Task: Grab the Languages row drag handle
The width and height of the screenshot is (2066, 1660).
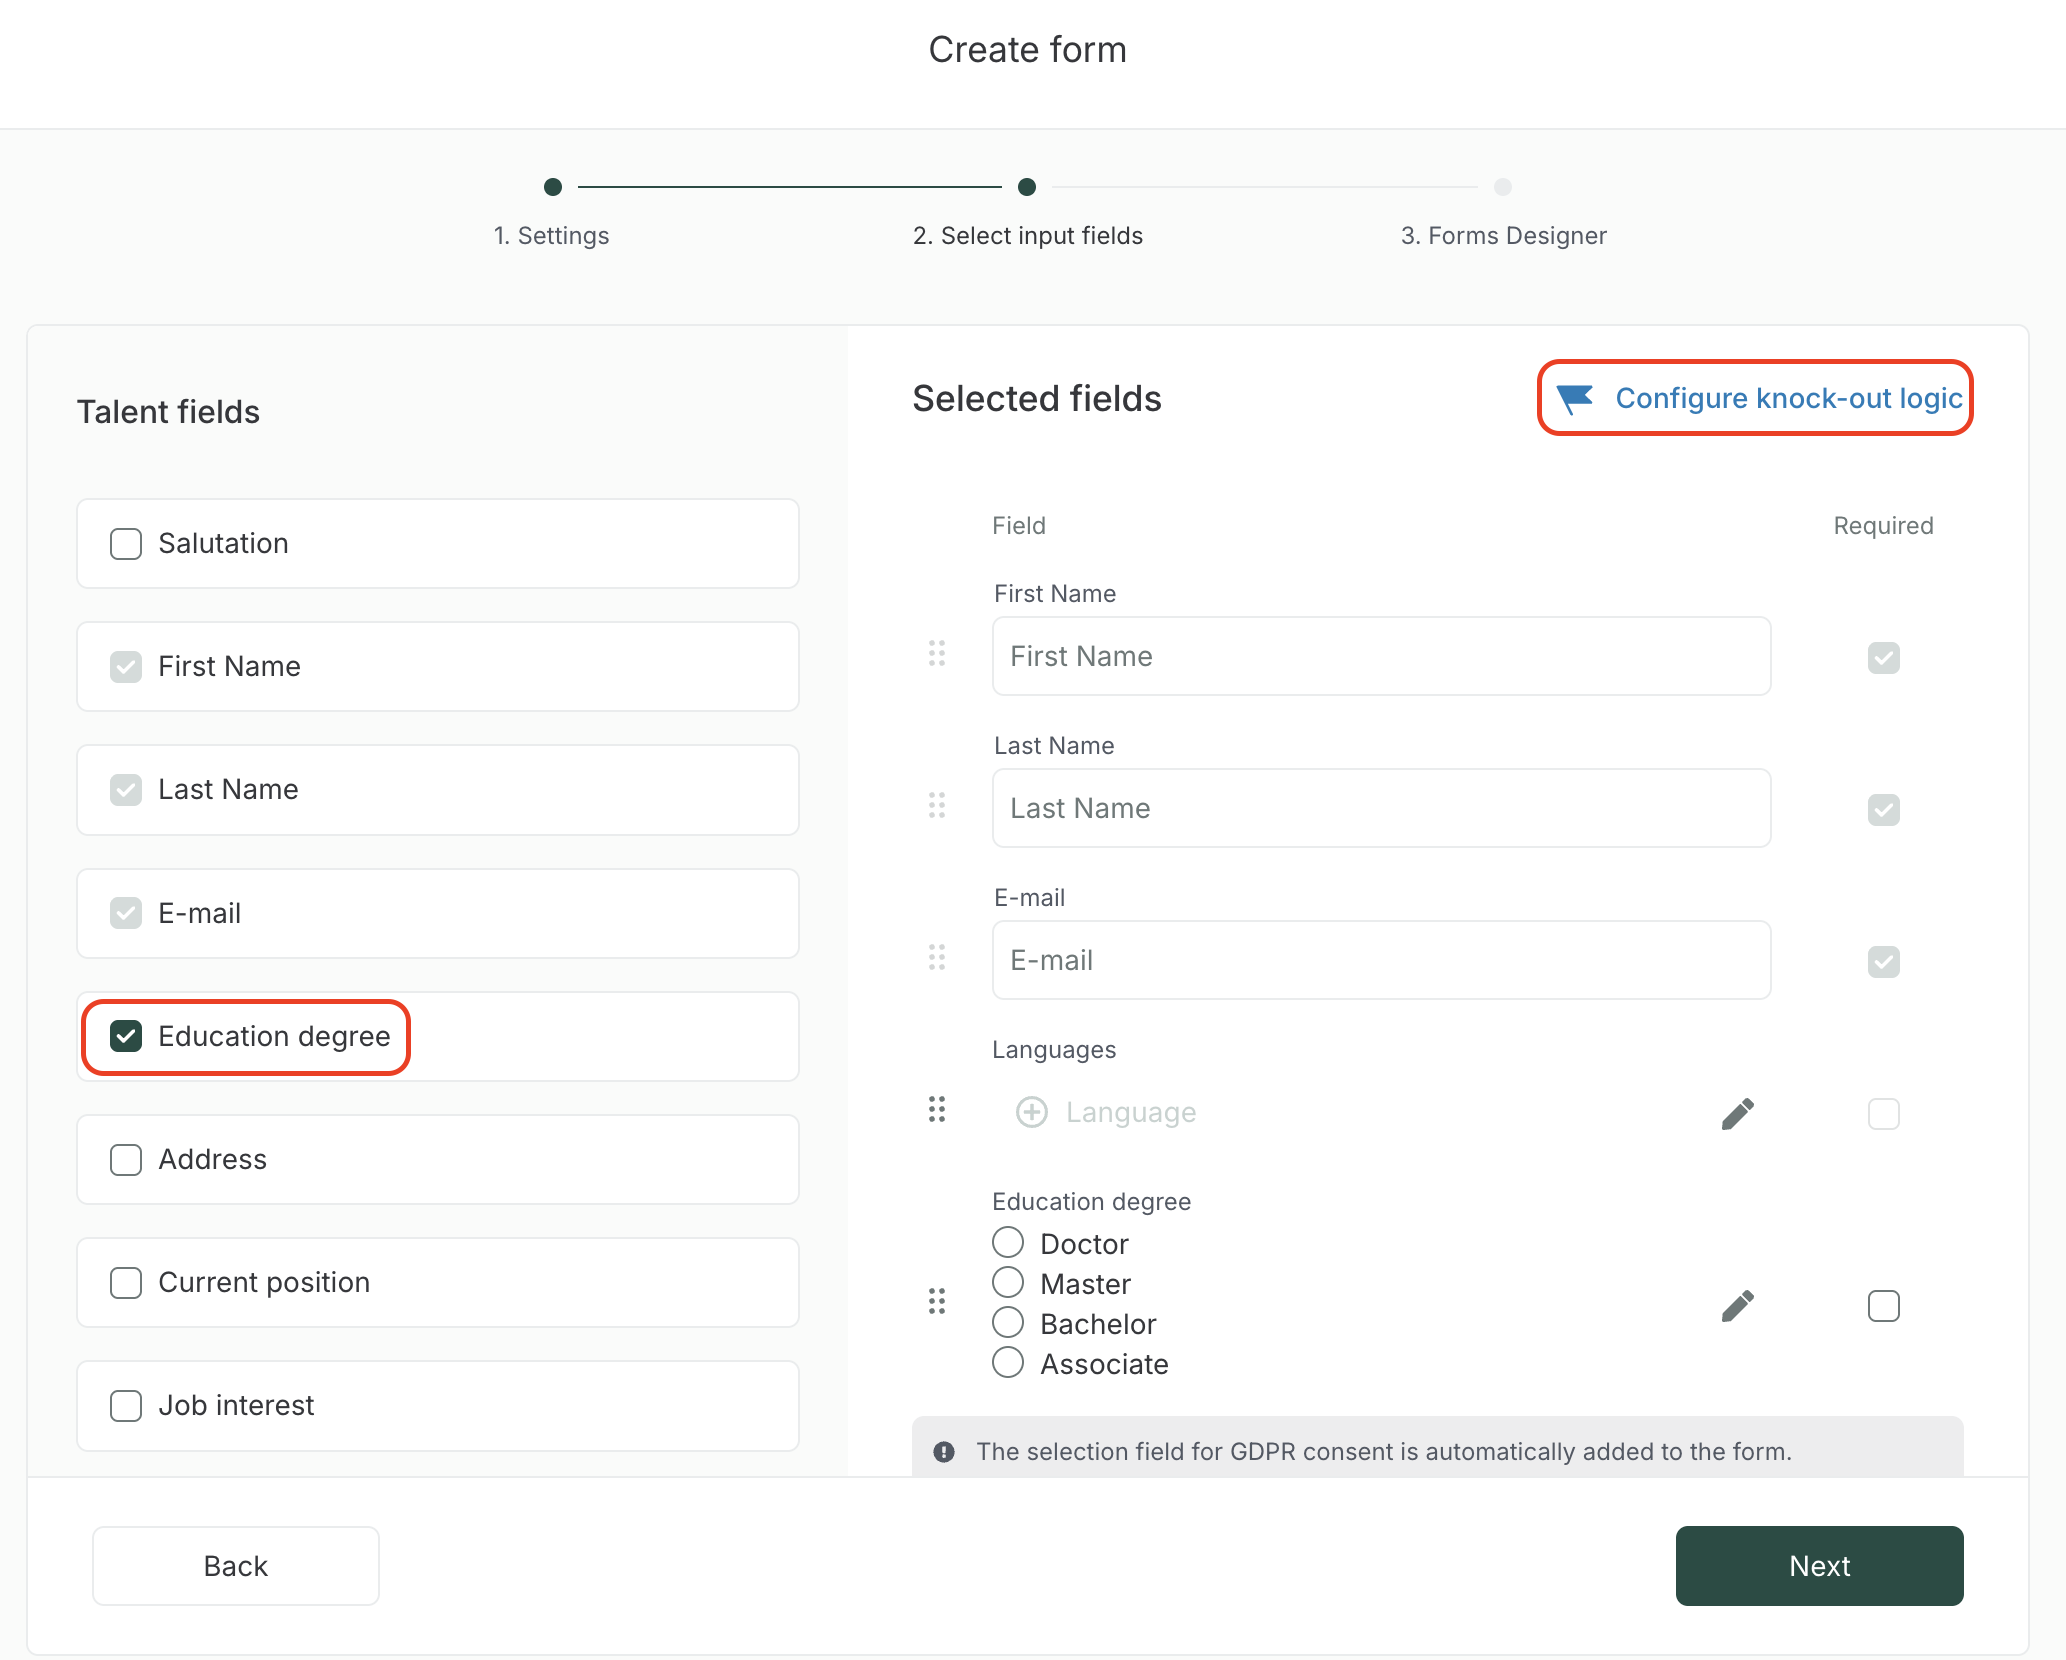Action: (x=937, y=1110)
